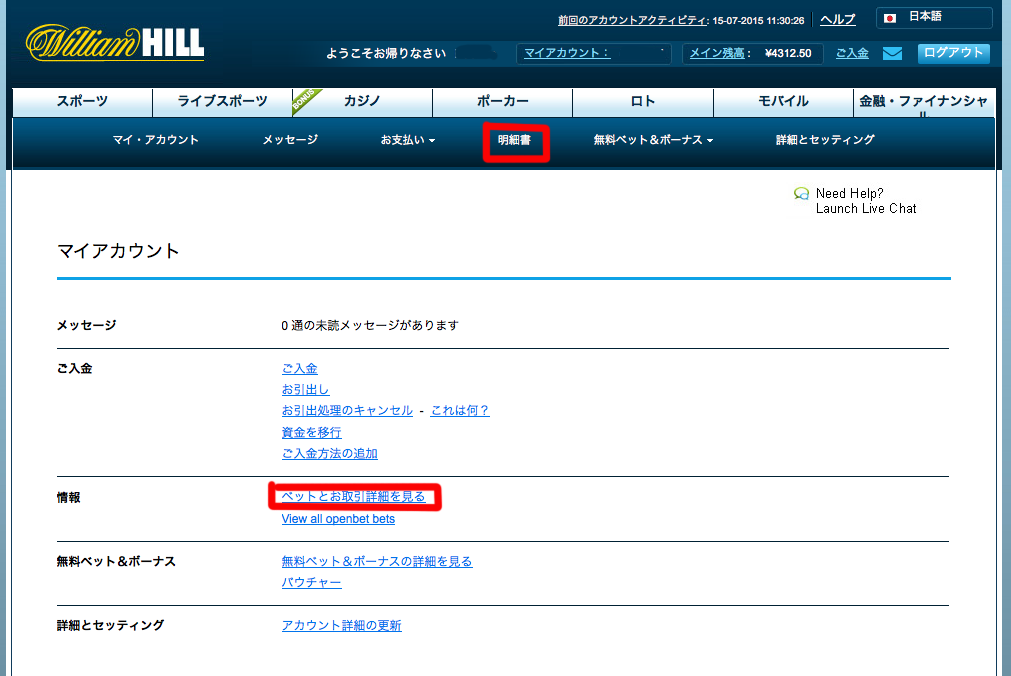1011x676 pixels.
Task: Open the 明細書 menu item
Action: [514, 140]
